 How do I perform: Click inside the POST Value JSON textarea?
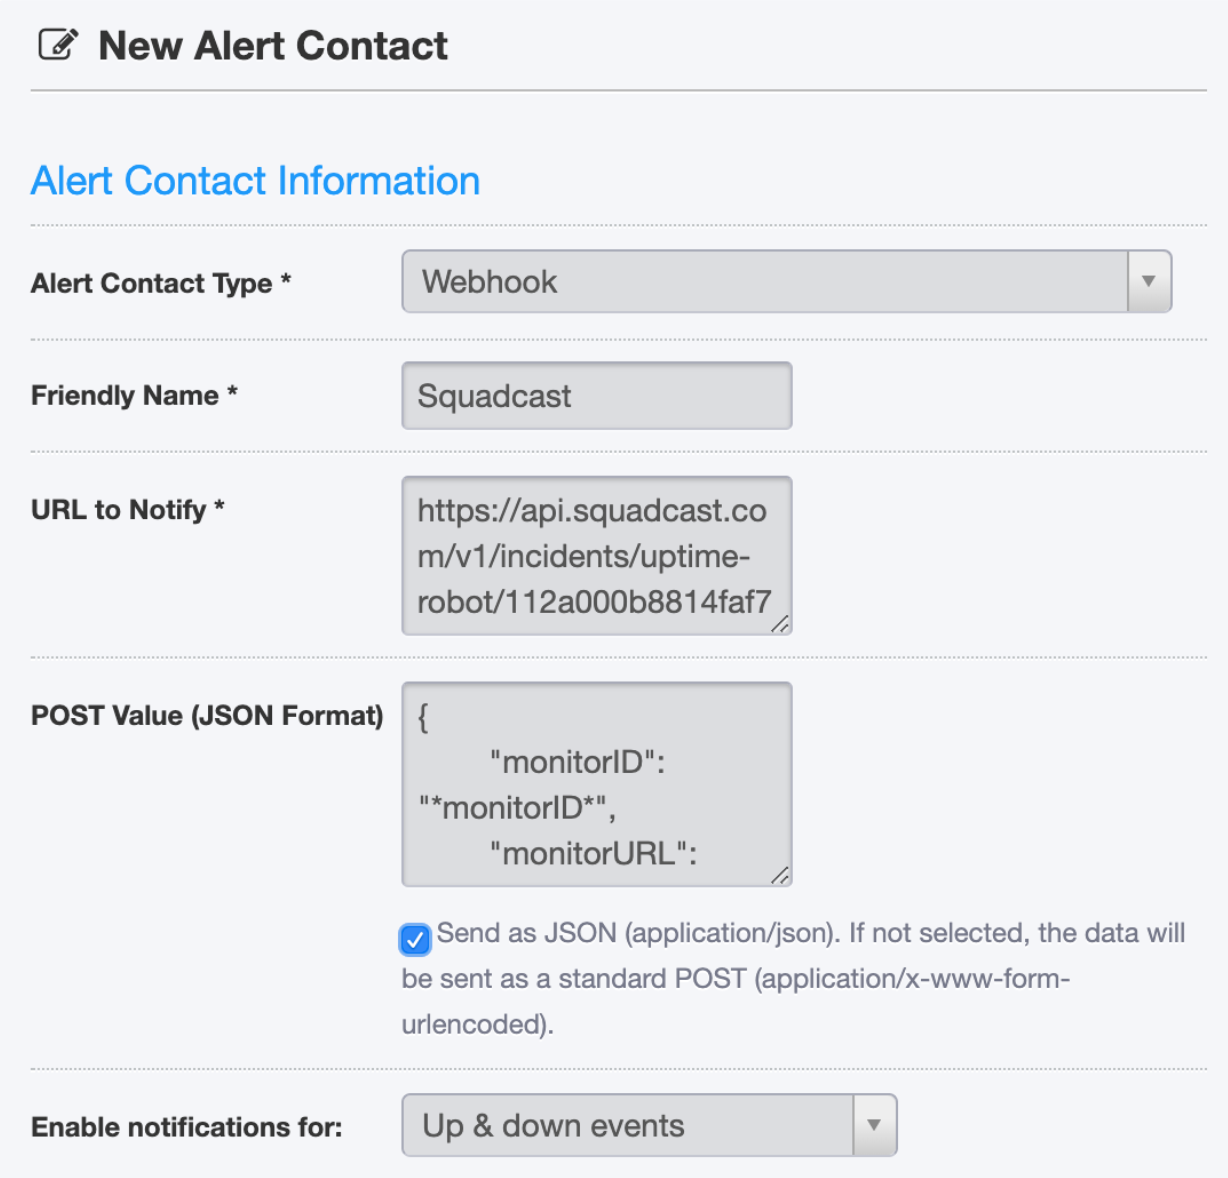tap(597, 784)
